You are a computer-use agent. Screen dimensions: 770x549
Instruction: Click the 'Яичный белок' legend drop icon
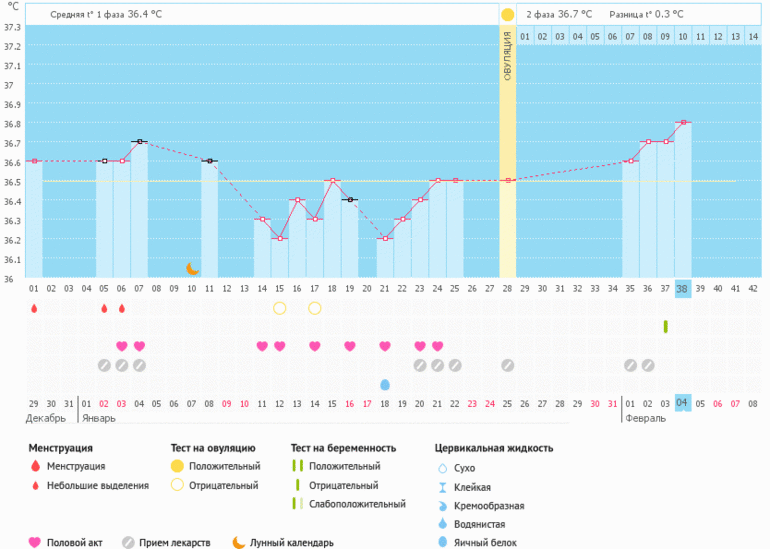pos(443,542)
